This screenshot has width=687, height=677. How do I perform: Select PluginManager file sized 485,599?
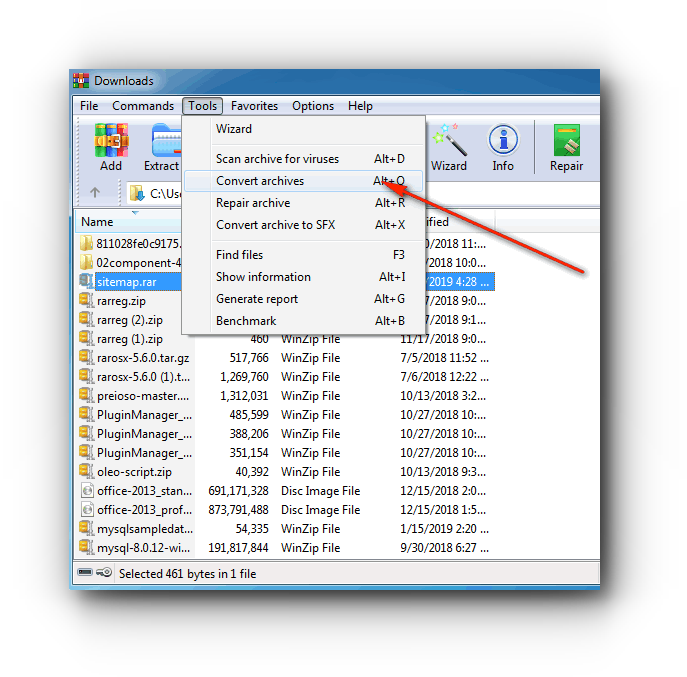coord(145,415)
